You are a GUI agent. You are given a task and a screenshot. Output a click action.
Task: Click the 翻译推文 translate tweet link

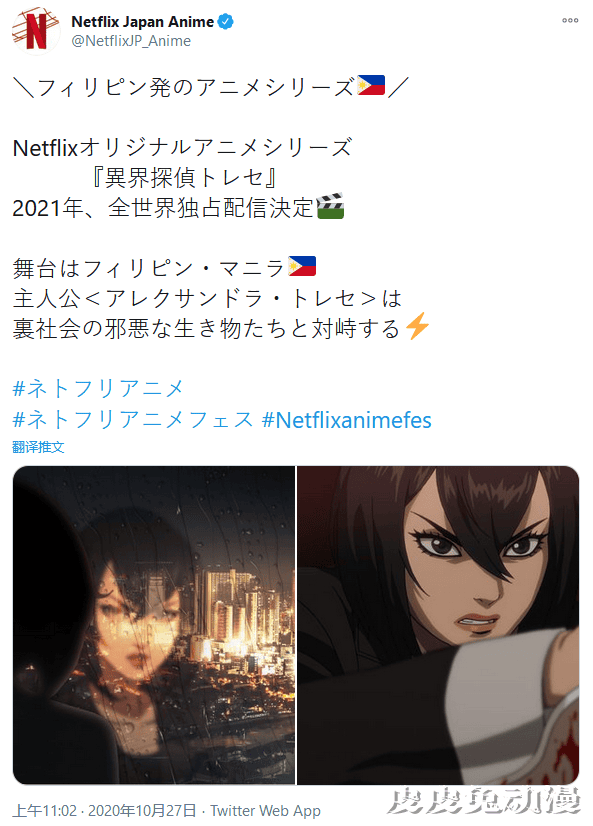[x=38, y=447]
